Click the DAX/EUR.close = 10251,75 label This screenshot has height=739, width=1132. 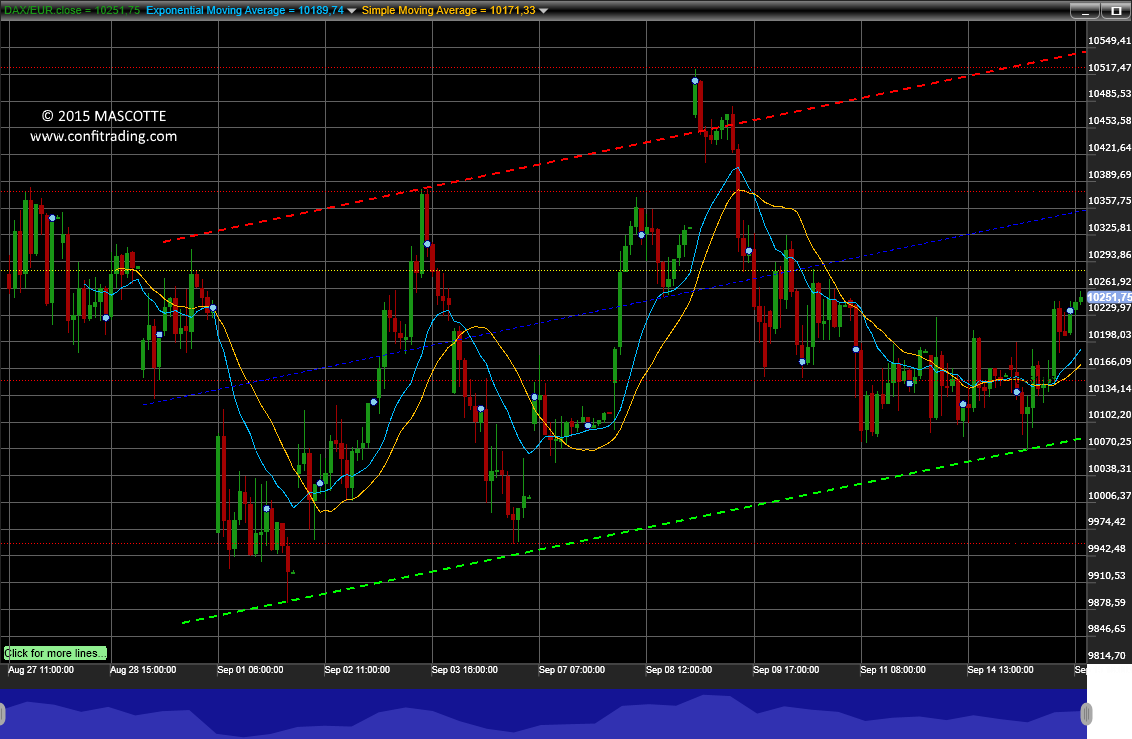click(x=71, y=10)
